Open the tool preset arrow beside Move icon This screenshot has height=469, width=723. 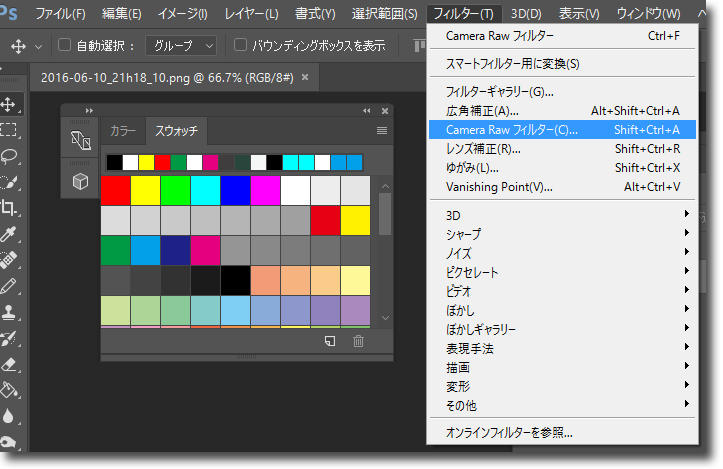[x=38, y=47]
